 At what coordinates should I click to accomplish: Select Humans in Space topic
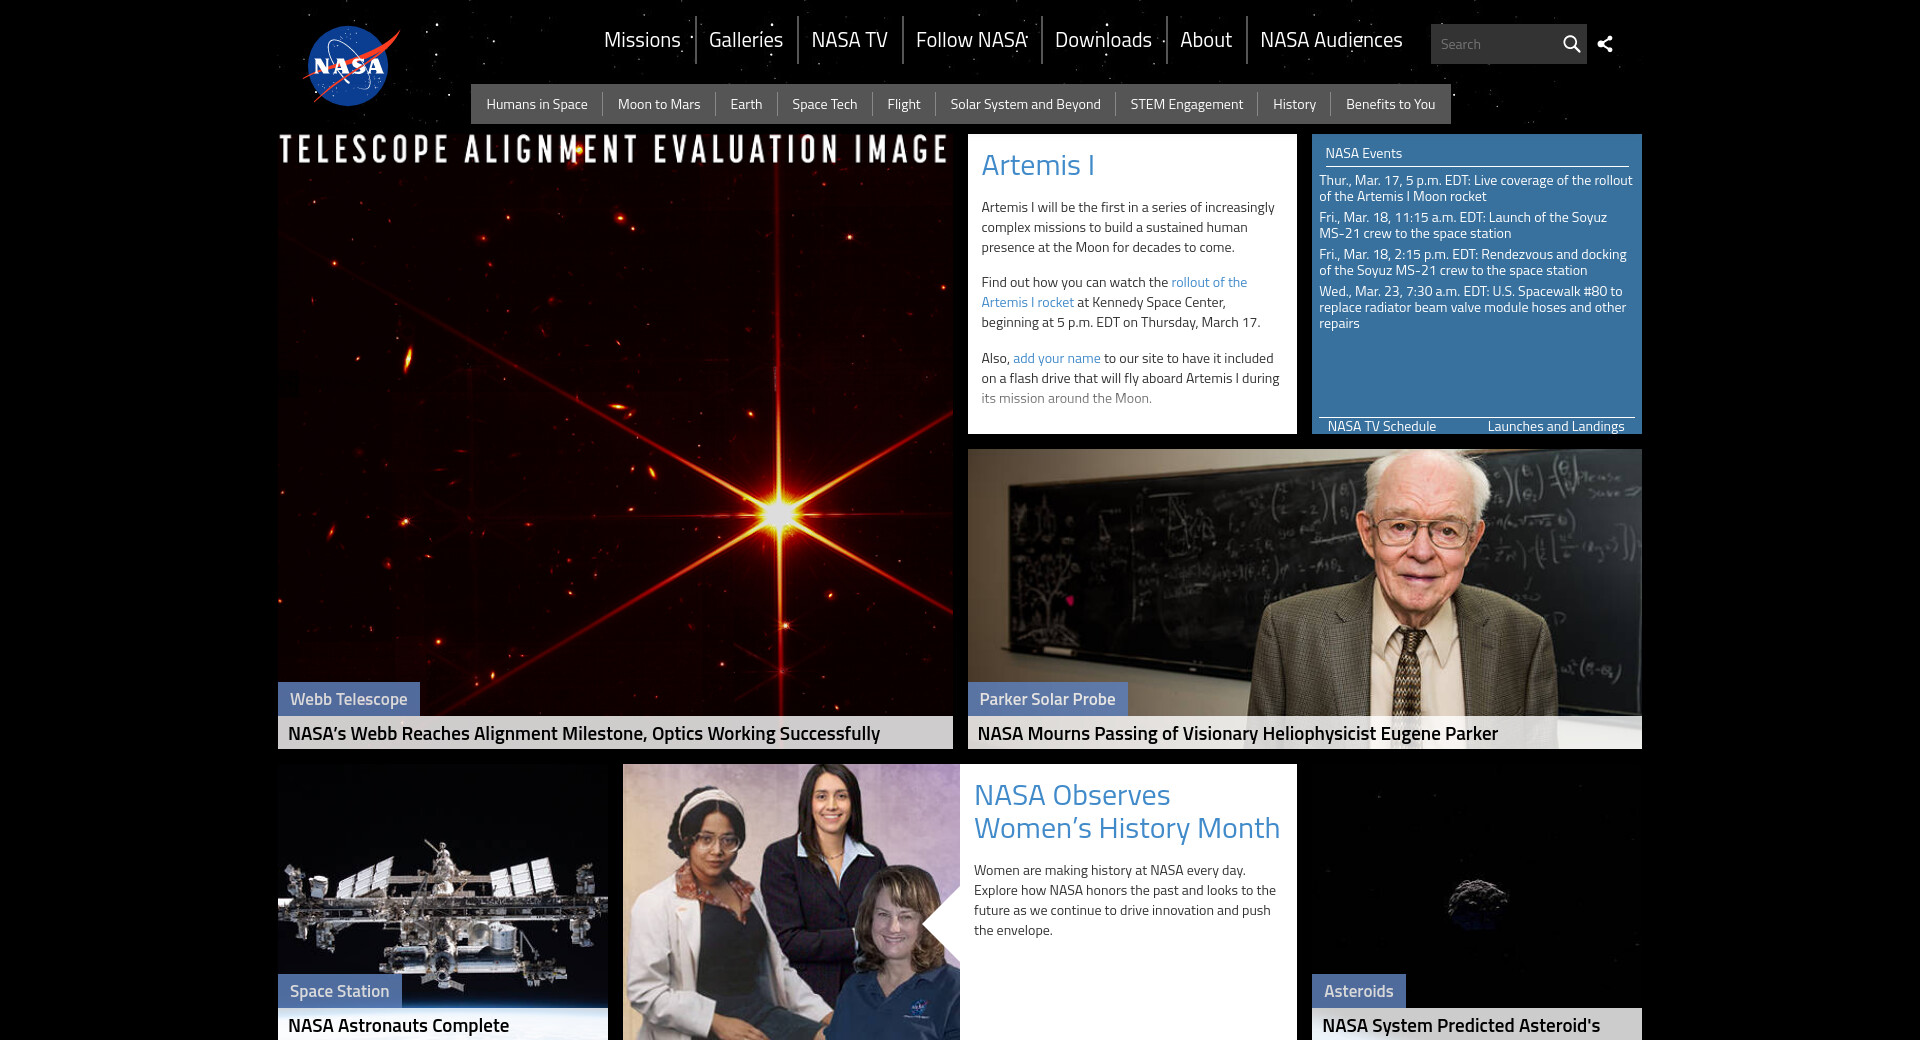[537, 104]
